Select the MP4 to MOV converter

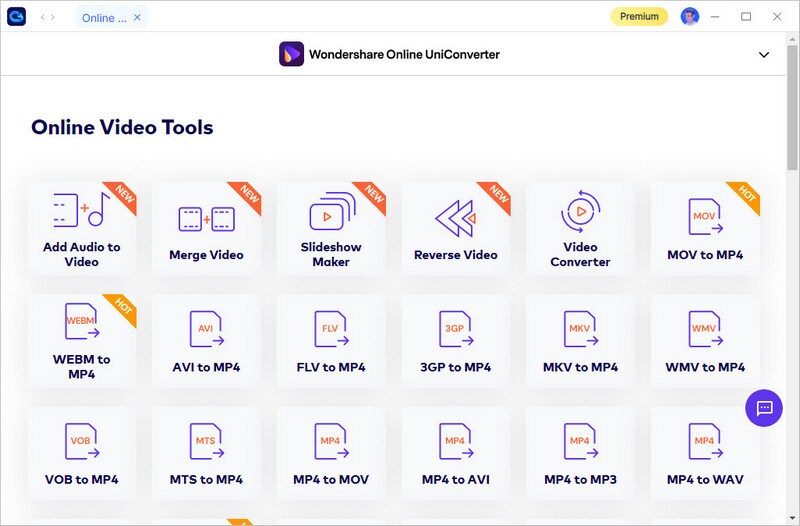click(x=331, y=453)
